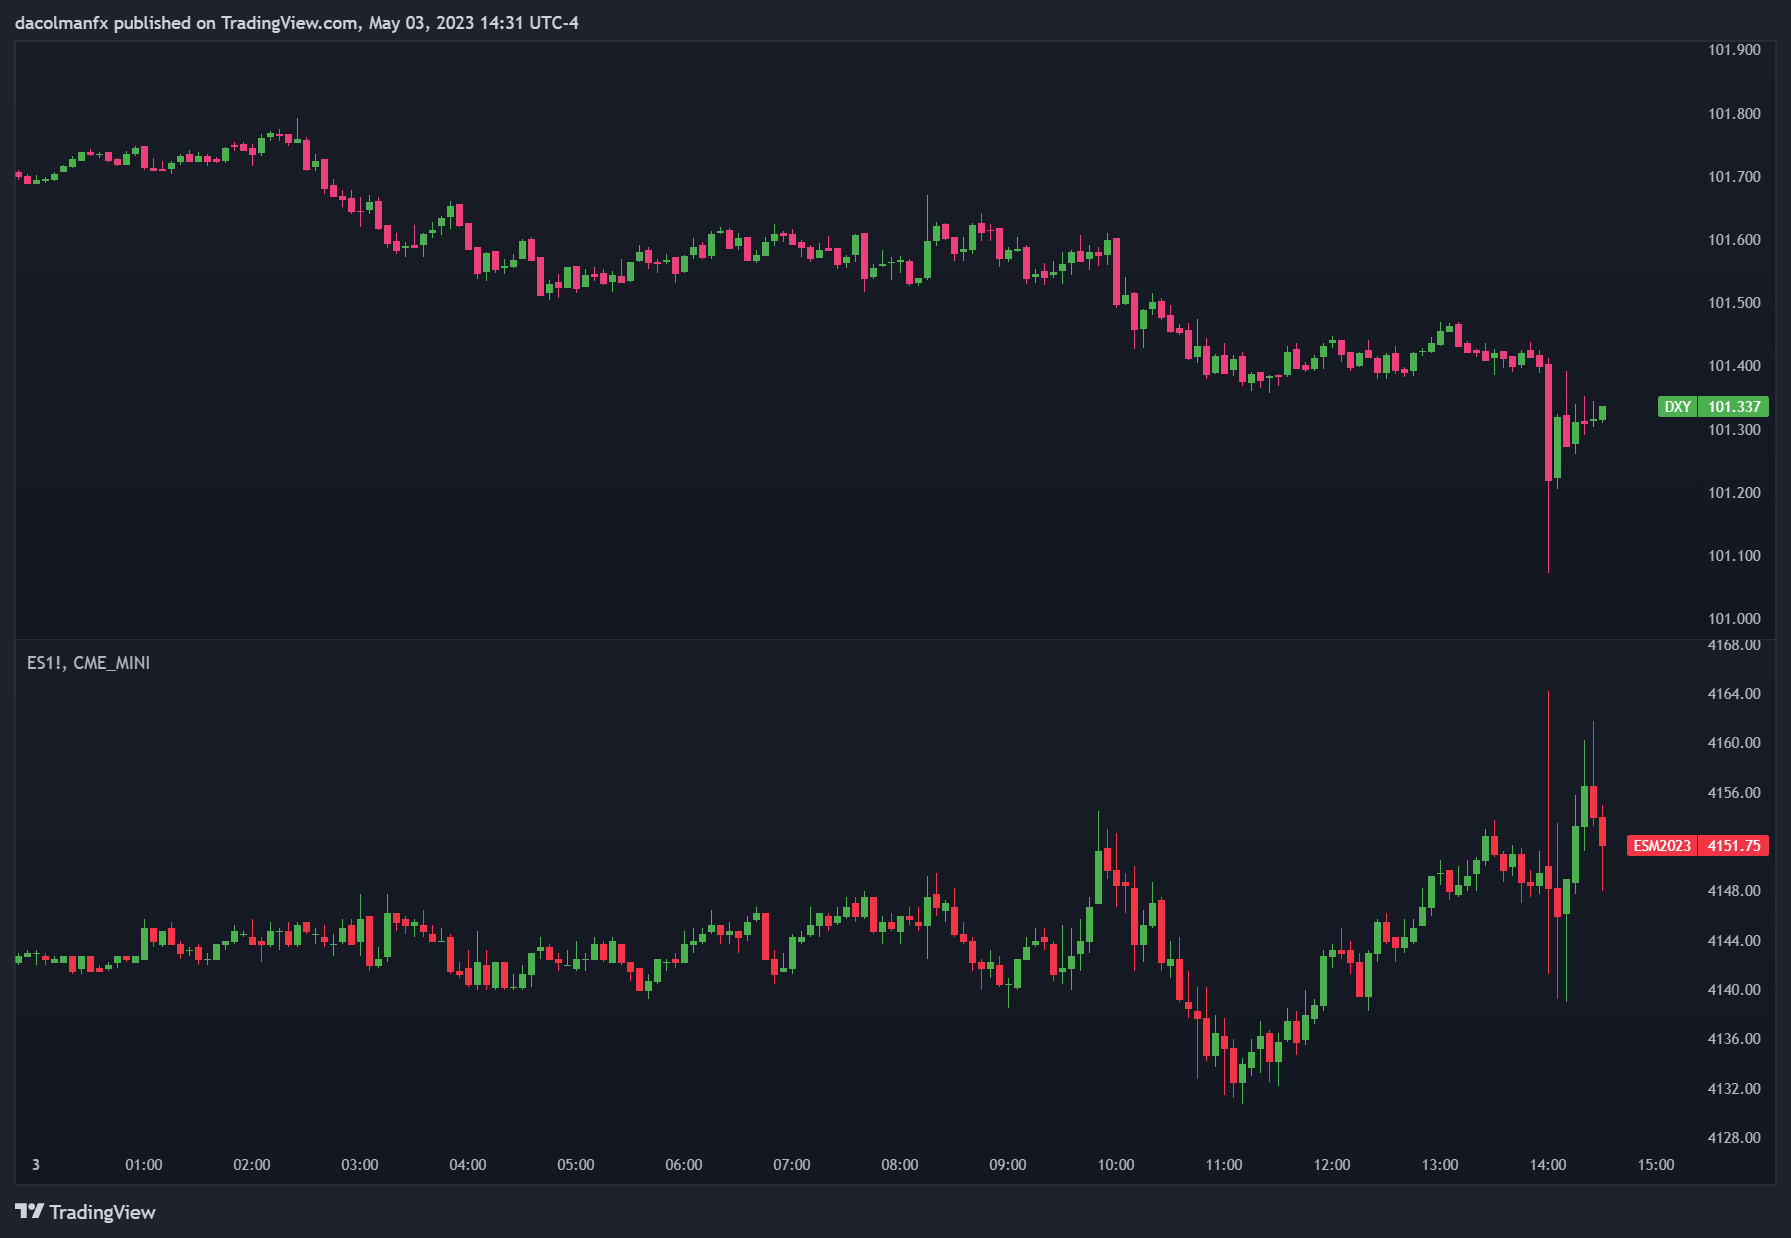This screenshot has width=1791, height=1238.
Task: Click the 4164.00 price scale value
Action: pyautogui.click(x=1734, y=694)
